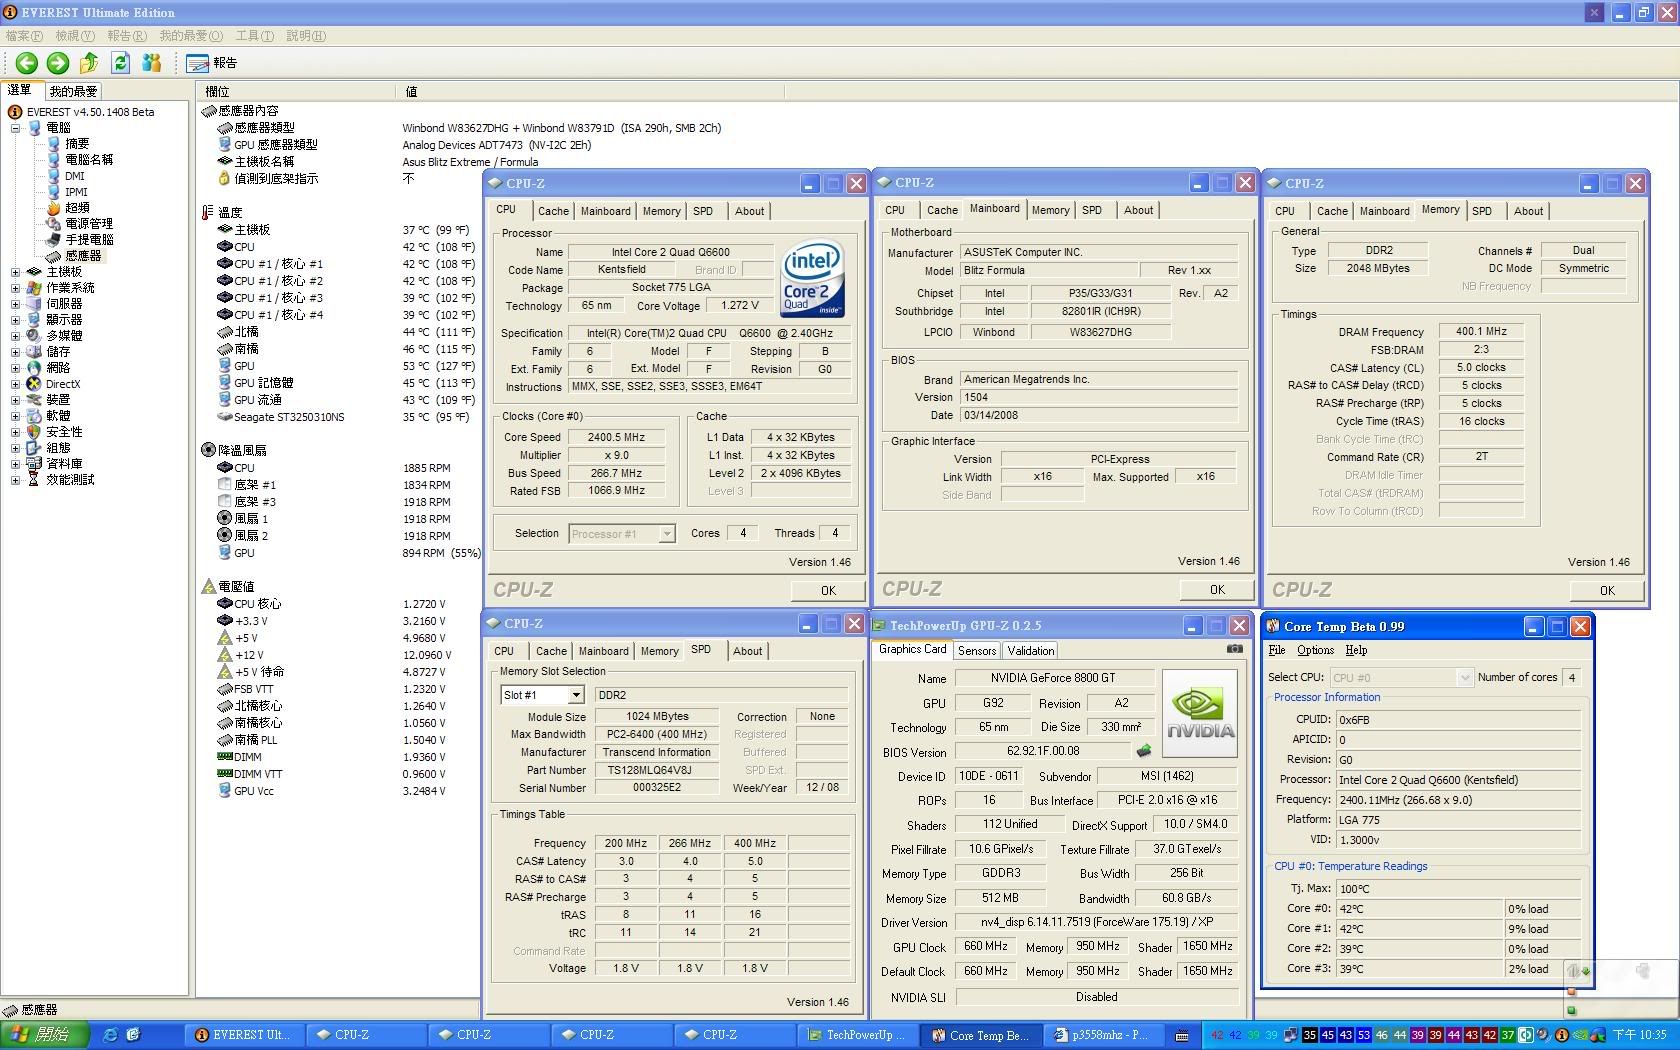Click the refresh icon in EVEREST toolbar
Image resolution: width=1680 pixels, height=1050 pixels.
(x=120, y=63)
